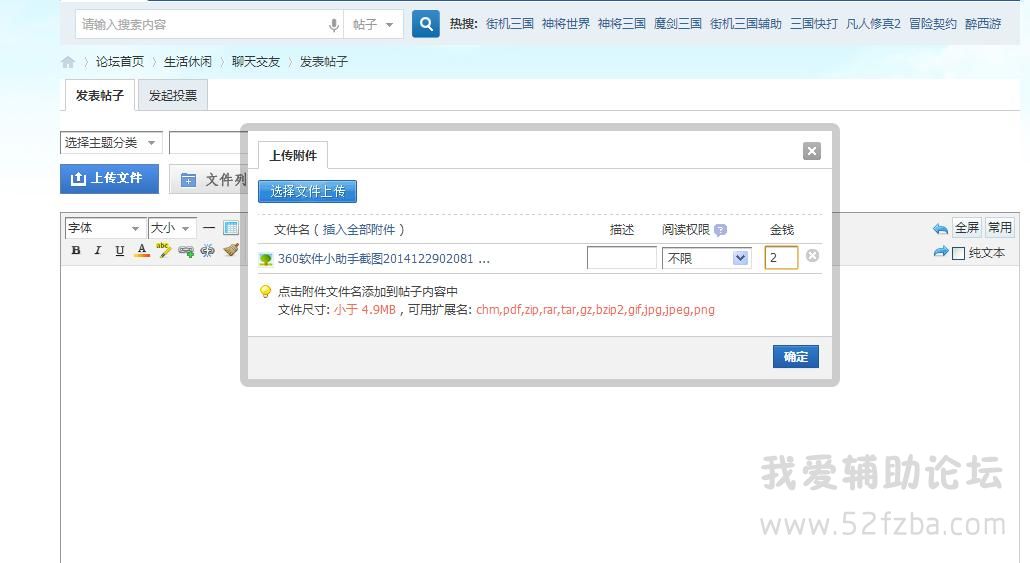Screen dimensions: 1030x563
Task: Go to 论坛首页 in breadcrumb
Action: click(120, 62)
